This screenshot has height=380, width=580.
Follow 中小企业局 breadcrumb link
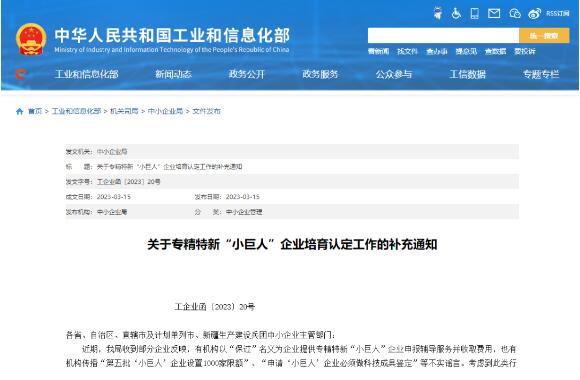[165, 111]
